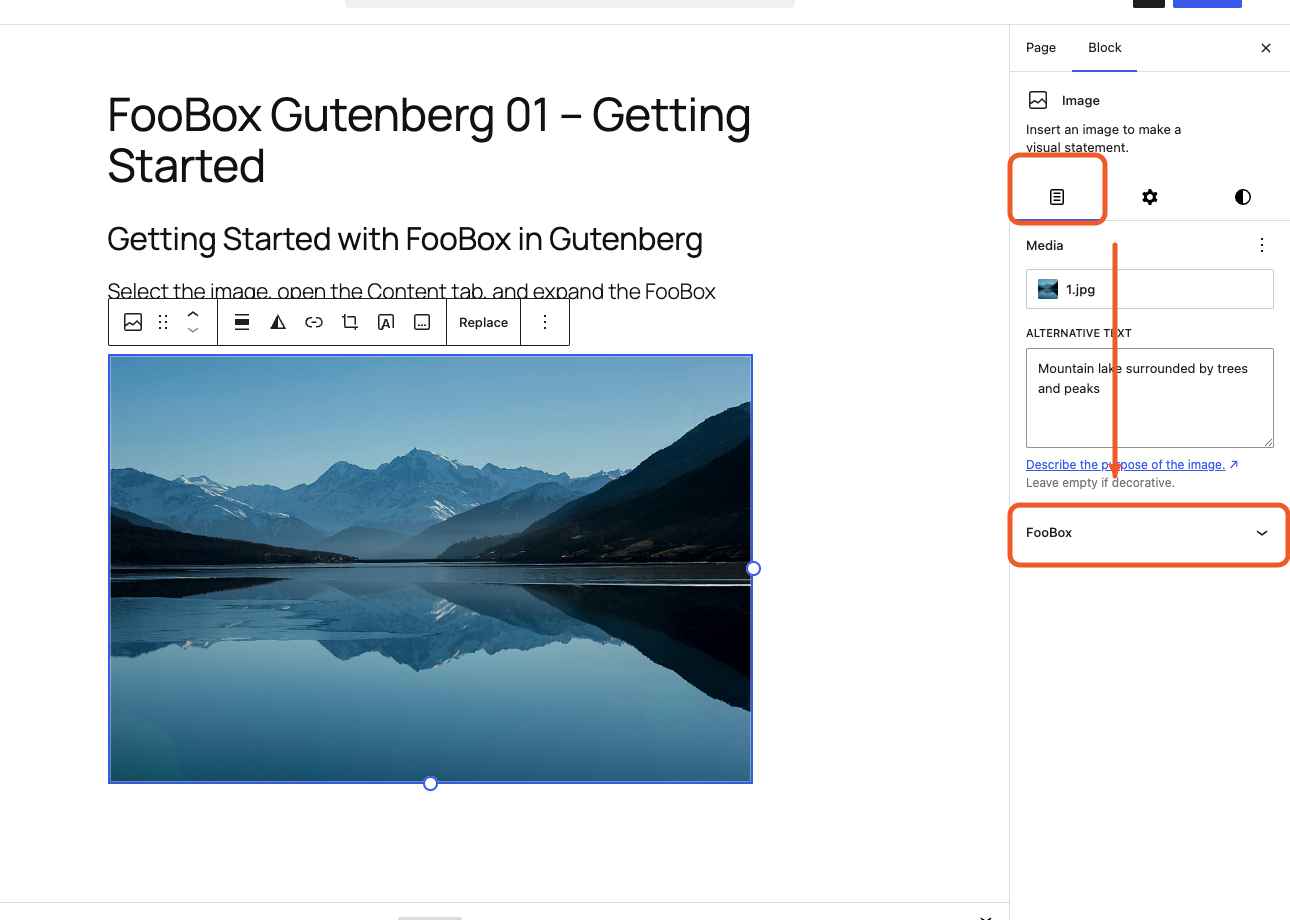The height and width of the screenshot is (920, 1290).
Task: Click the right-side image resize handle
Action: (x=754, y=568)
